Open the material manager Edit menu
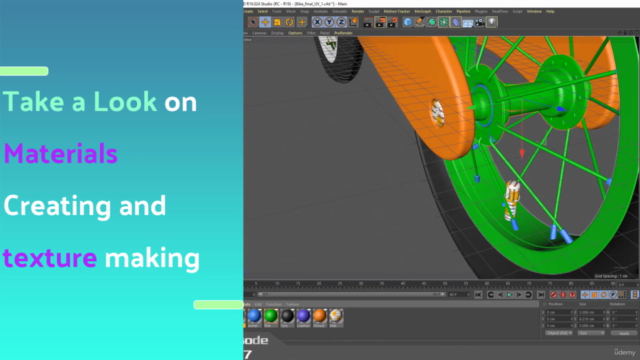This screenshot has height=360, width=640. click(258, 304)
